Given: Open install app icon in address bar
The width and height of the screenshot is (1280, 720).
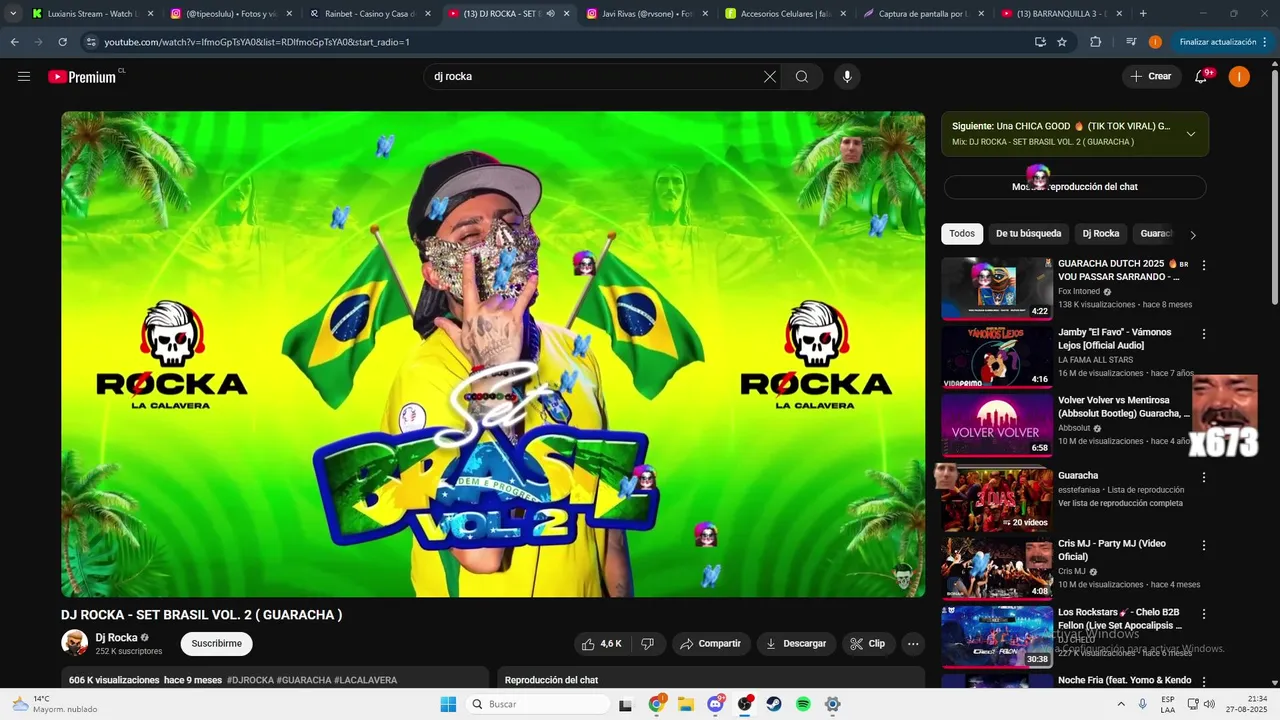Looking at the screenshot, I should pyautogui.click(x=1040, y=42).
